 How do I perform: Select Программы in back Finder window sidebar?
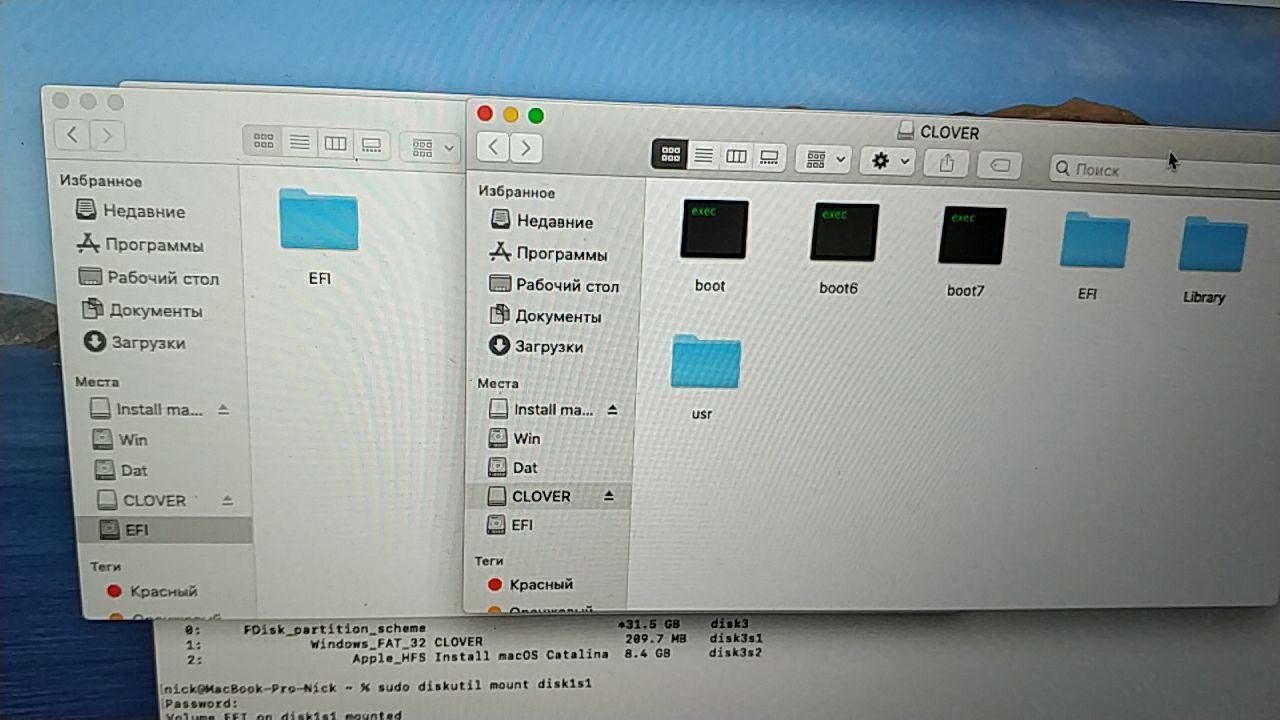coord(140,245)
